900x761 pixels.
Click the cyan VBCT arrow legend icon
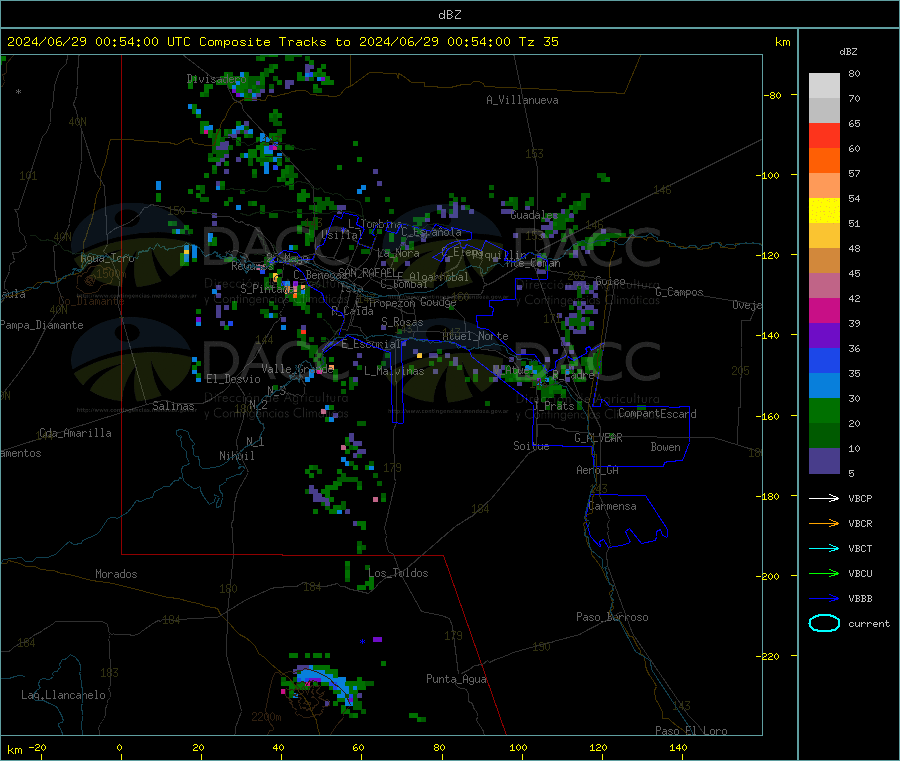(x=824, y=549)
